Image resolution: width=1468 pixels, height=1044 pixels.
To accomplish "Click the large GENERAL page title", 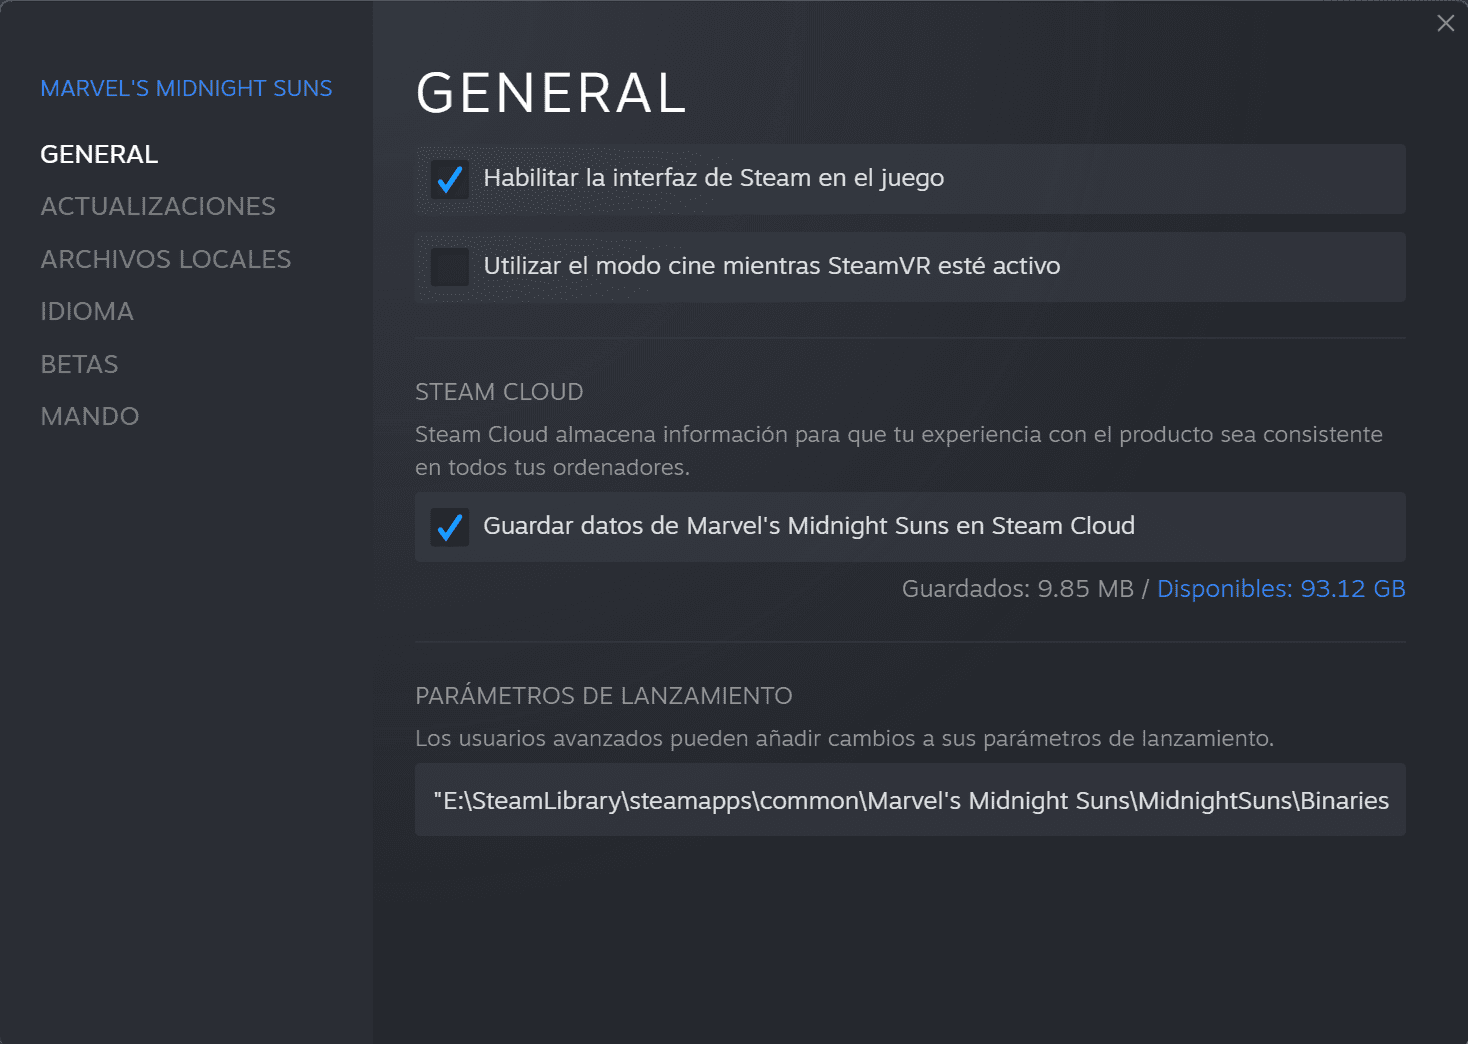I will [551, 93].
